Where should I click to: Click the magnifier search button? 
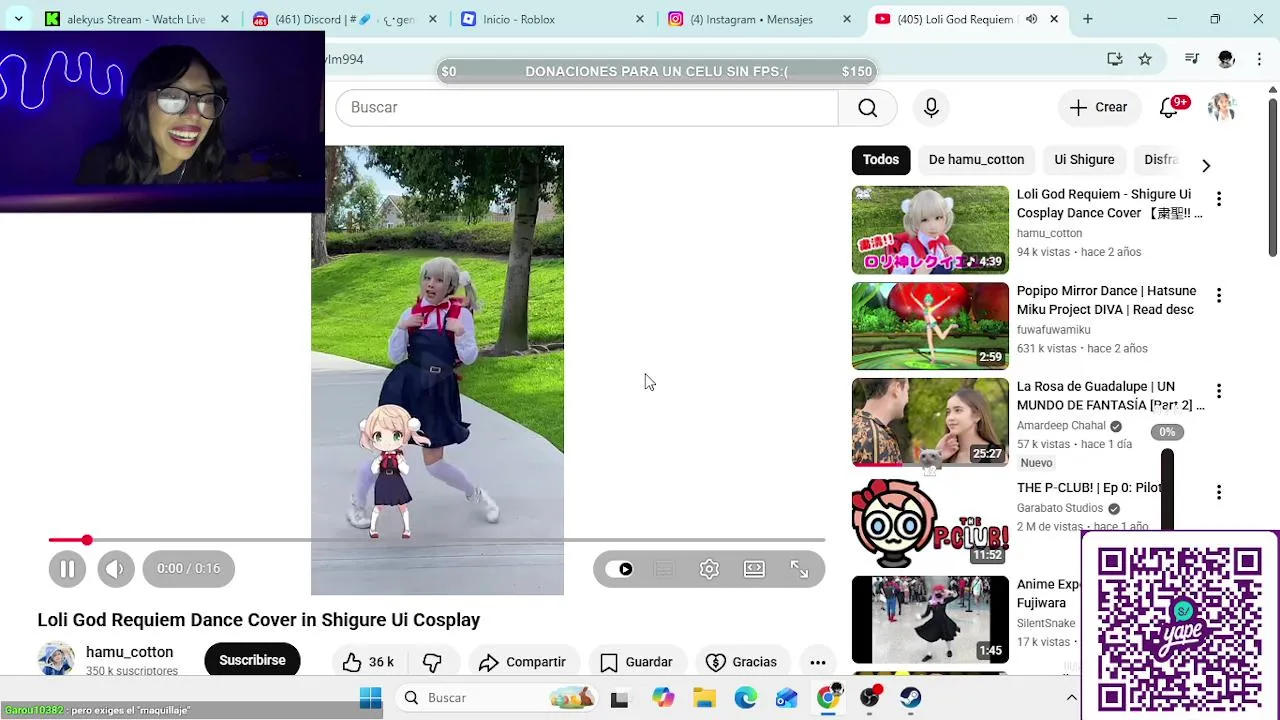[867, 108]
